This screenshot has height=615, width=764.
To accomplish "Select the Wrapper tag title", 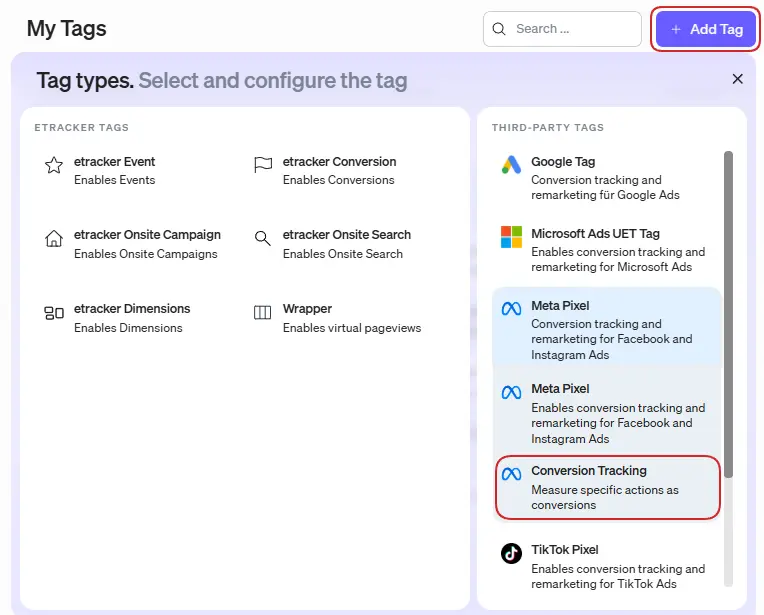I will tap(307, 309).
